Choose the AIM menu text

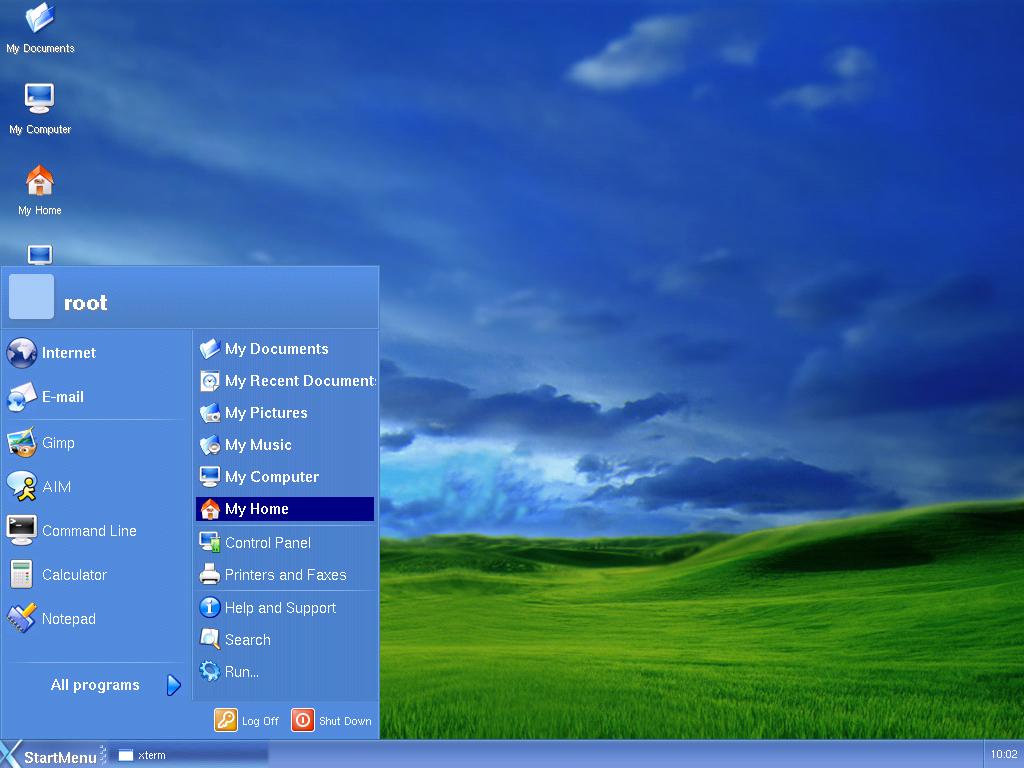point(56,487)
